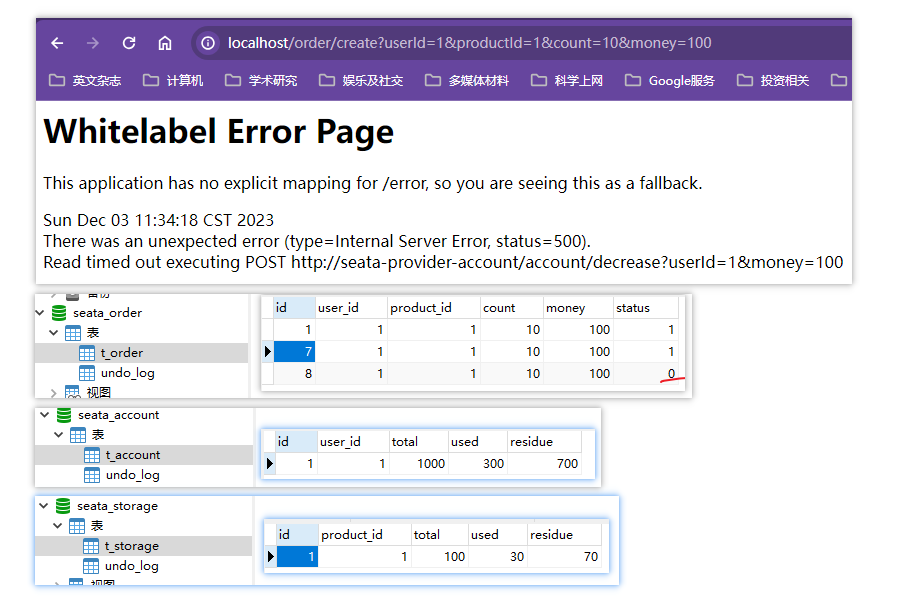
Task: Open the t_order table
Action: click(121, 353)
